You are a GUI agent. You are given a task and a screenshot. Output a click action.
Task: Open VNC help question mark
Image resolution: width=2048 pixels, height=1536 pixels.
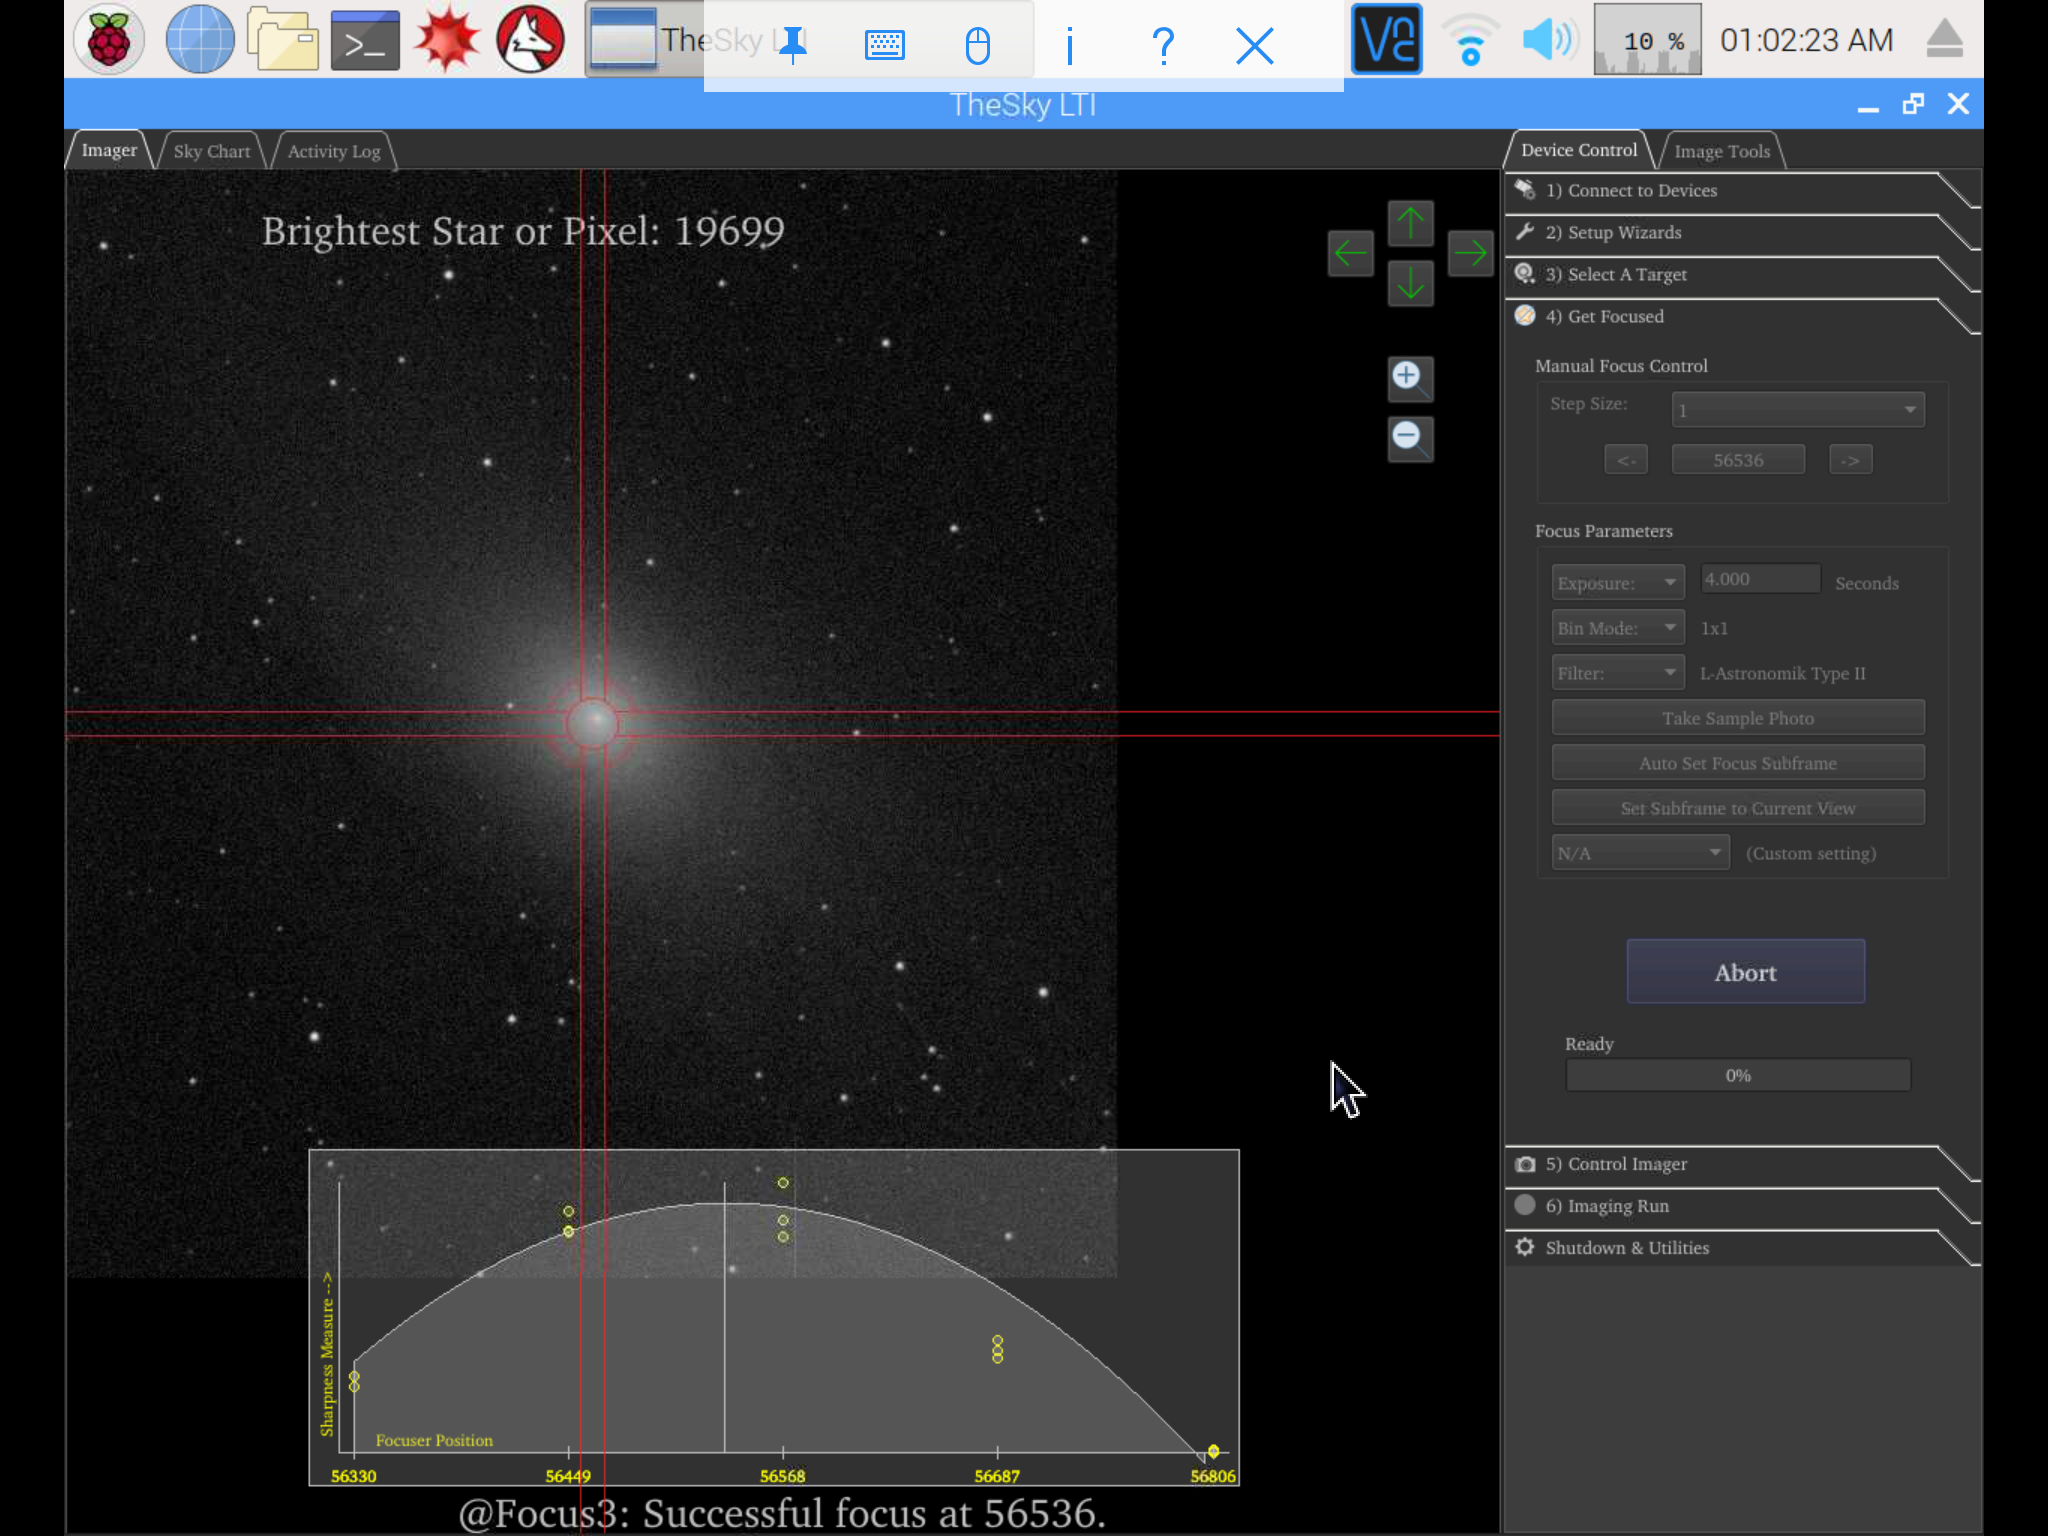(x=1163, y=45)
